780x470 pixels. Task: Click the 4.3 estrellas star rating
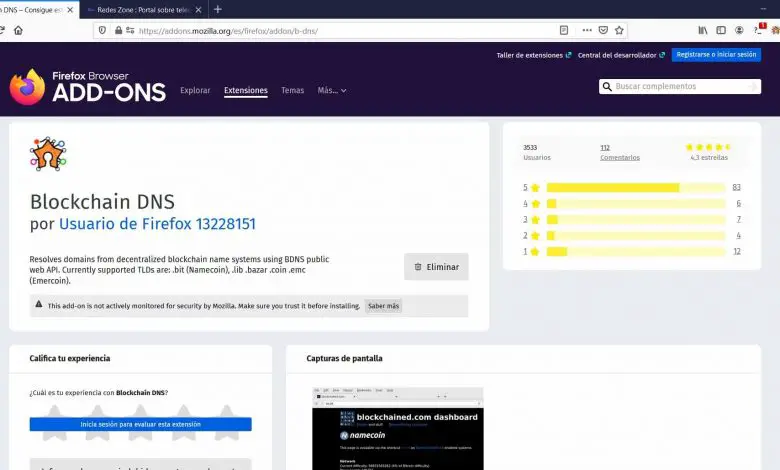(708, 152)
